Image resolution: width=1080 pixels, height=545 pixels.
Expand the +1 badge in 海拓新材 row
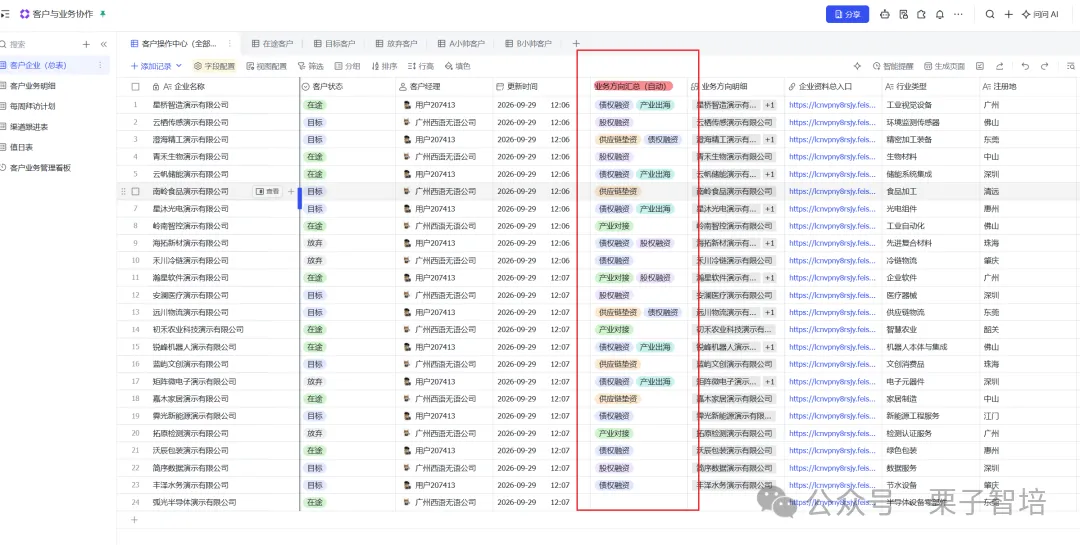coord(769,243)
